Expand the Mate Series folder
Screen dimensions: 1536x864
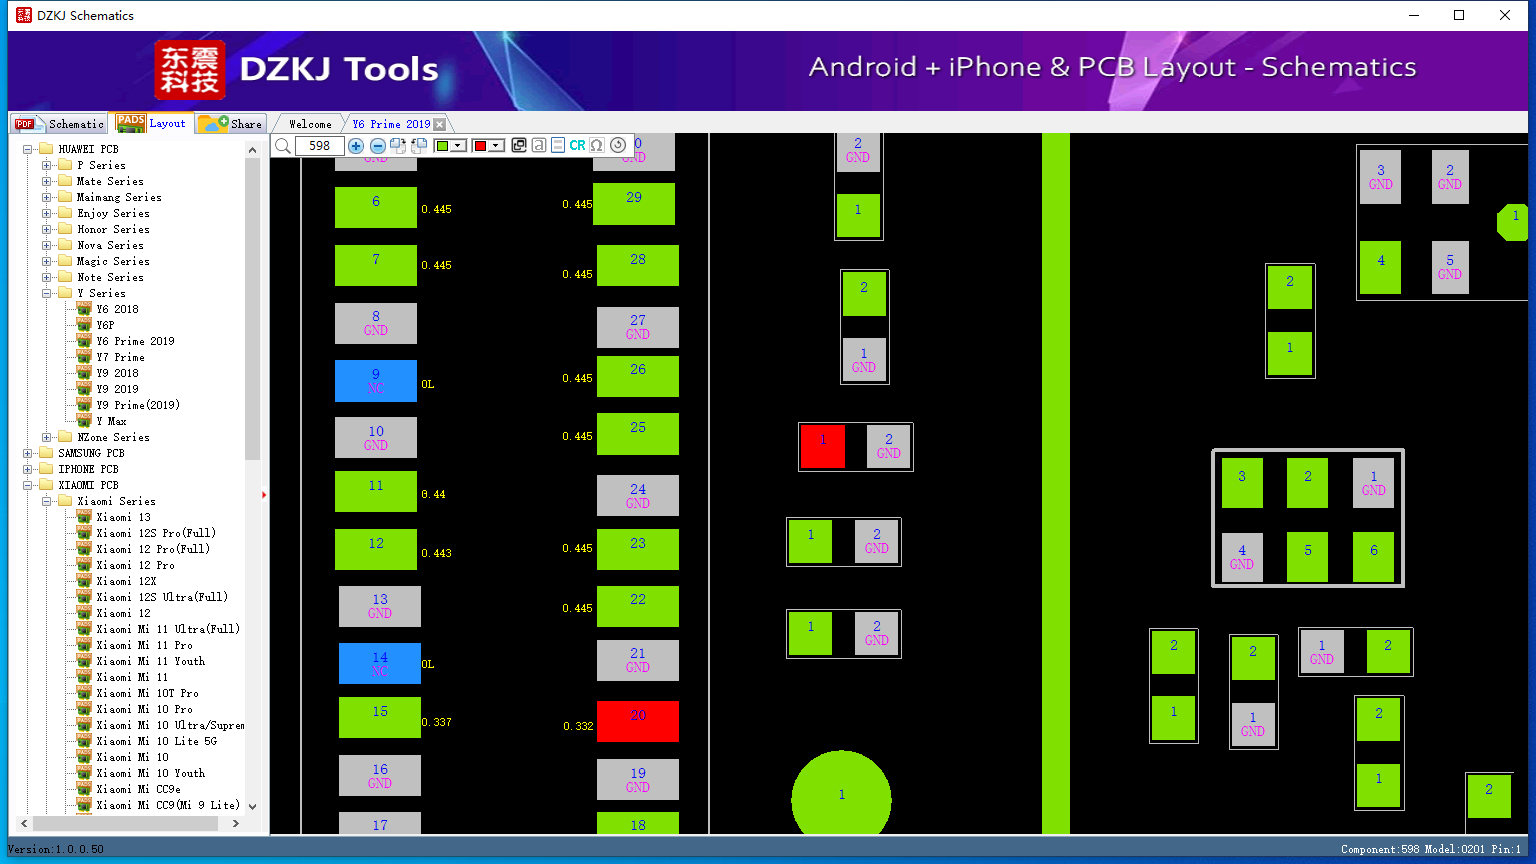(47, 181)
